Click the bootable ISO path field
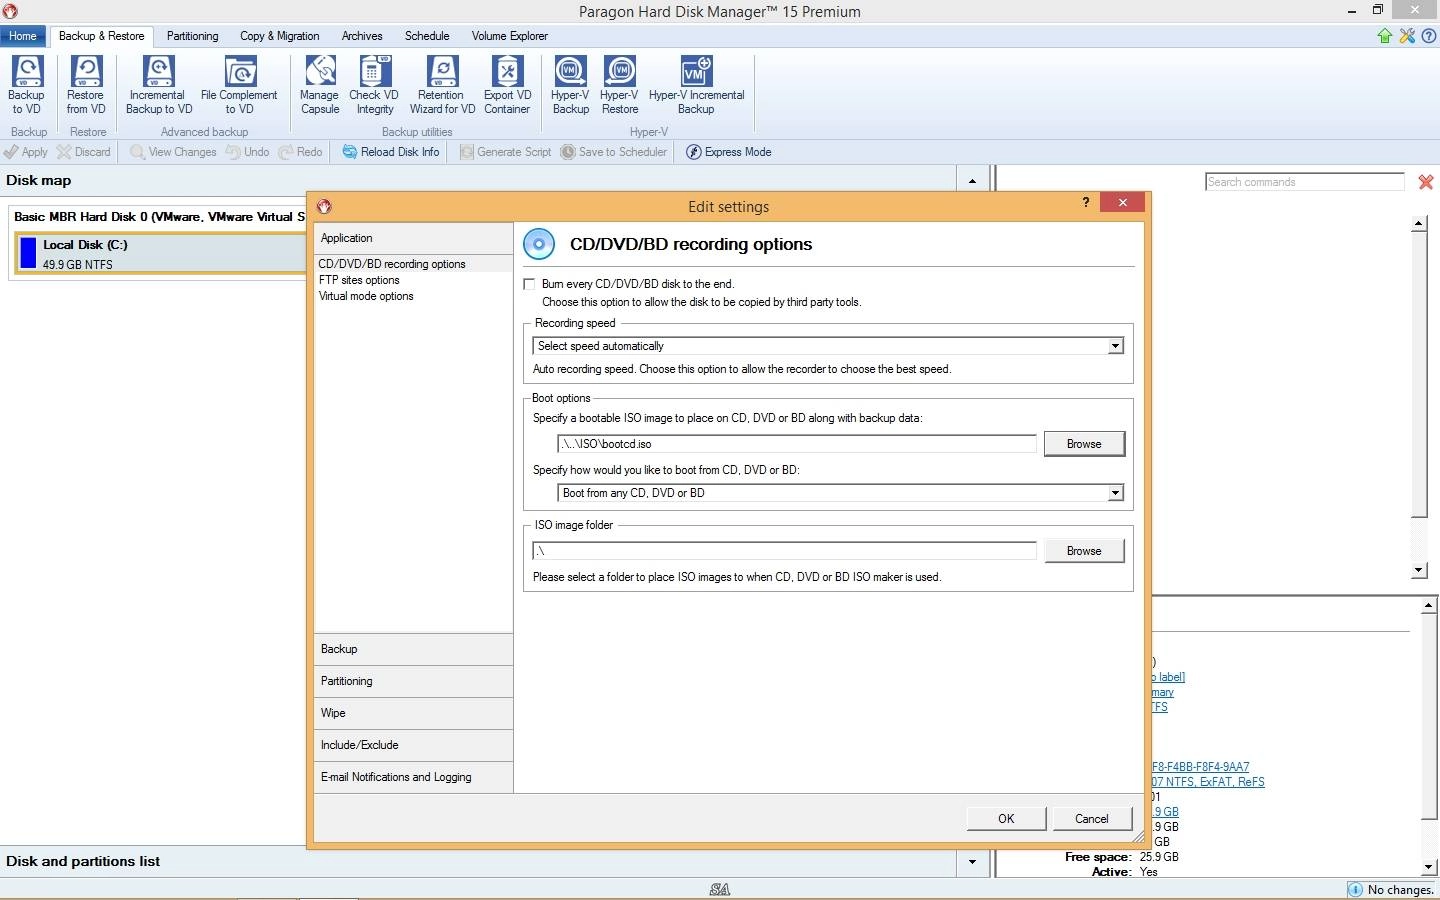Screen dimensions: 1440x900 tap(797, 444)
